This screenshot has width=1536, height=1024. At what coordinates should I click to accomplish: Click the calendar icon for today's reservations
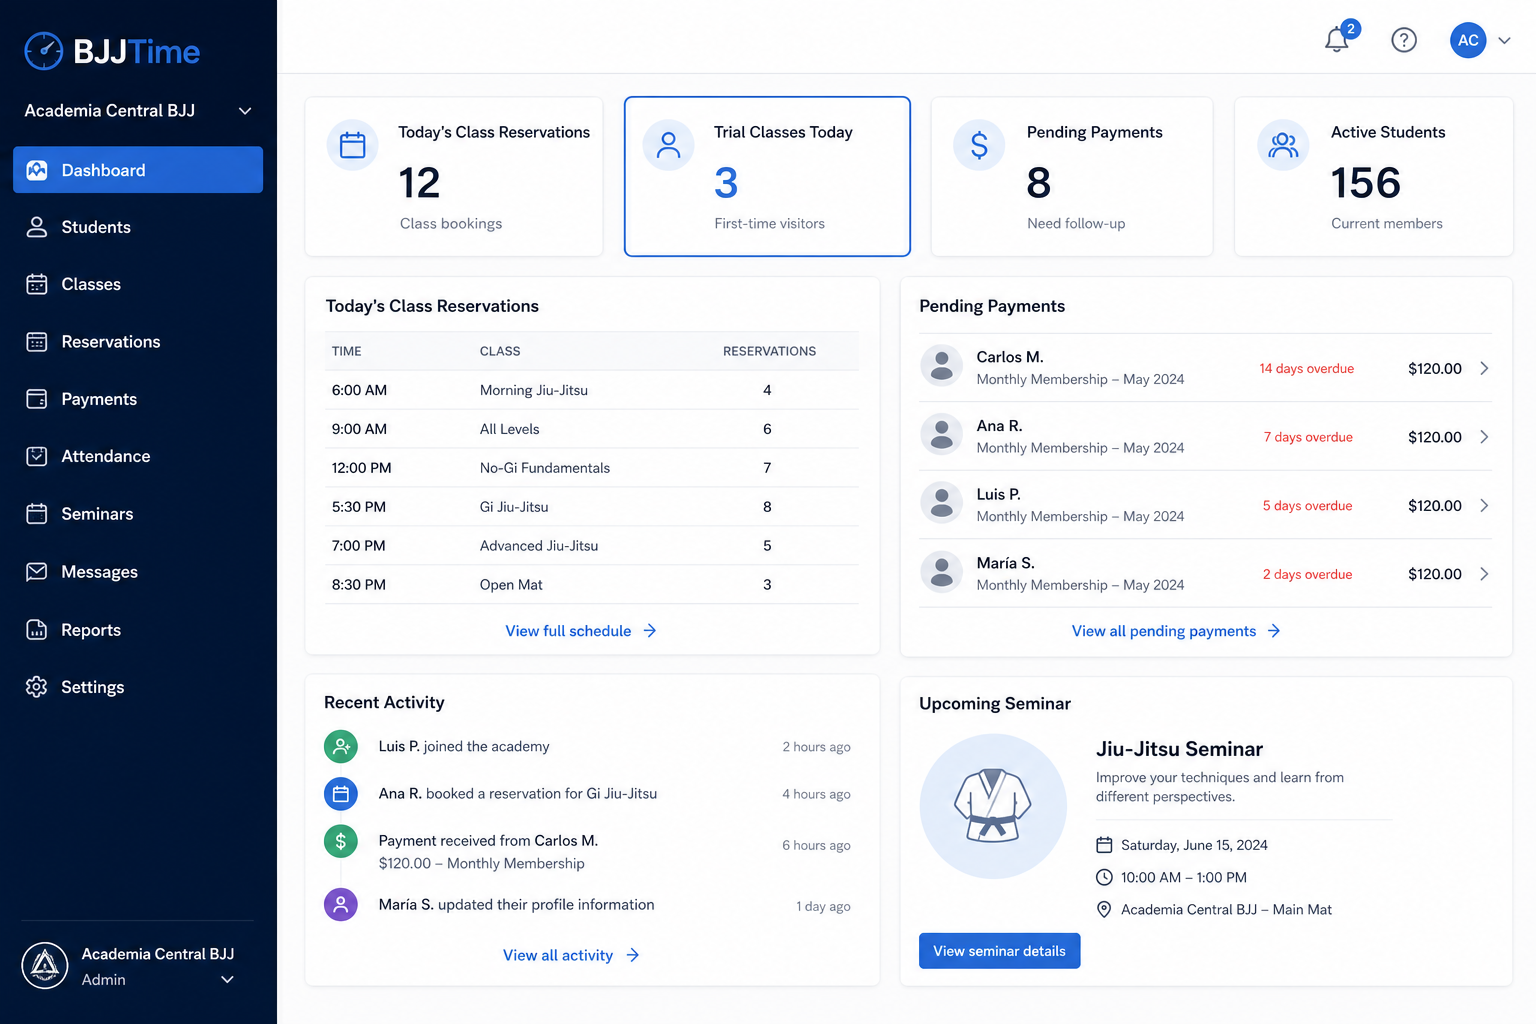pyautogui.click(x=353, y=146)
